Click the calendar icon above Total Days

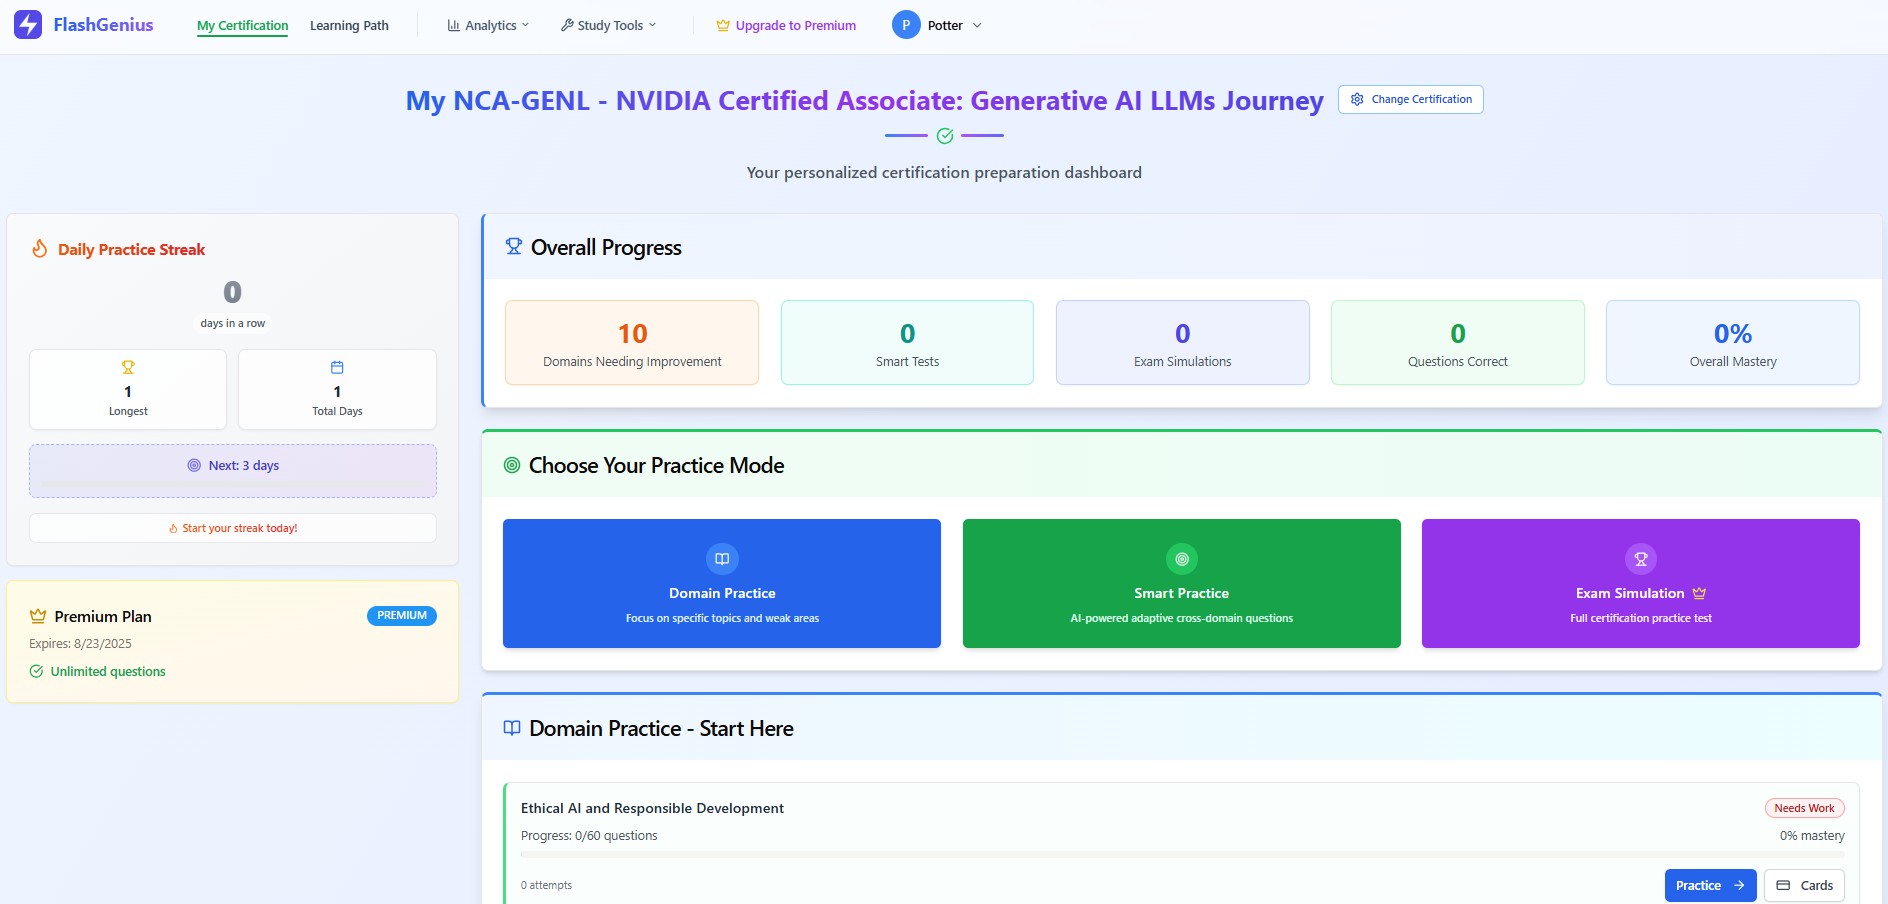(x=337, y=367)
